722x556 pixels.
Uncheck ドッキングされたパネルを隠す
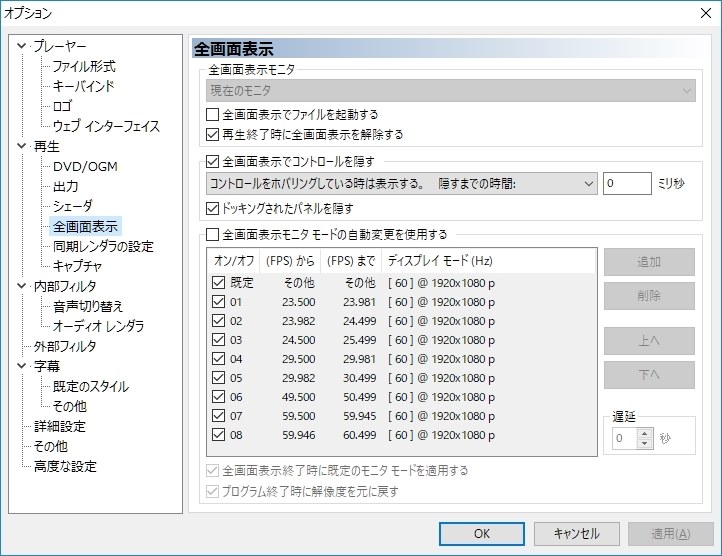click(x=212, y=208)
